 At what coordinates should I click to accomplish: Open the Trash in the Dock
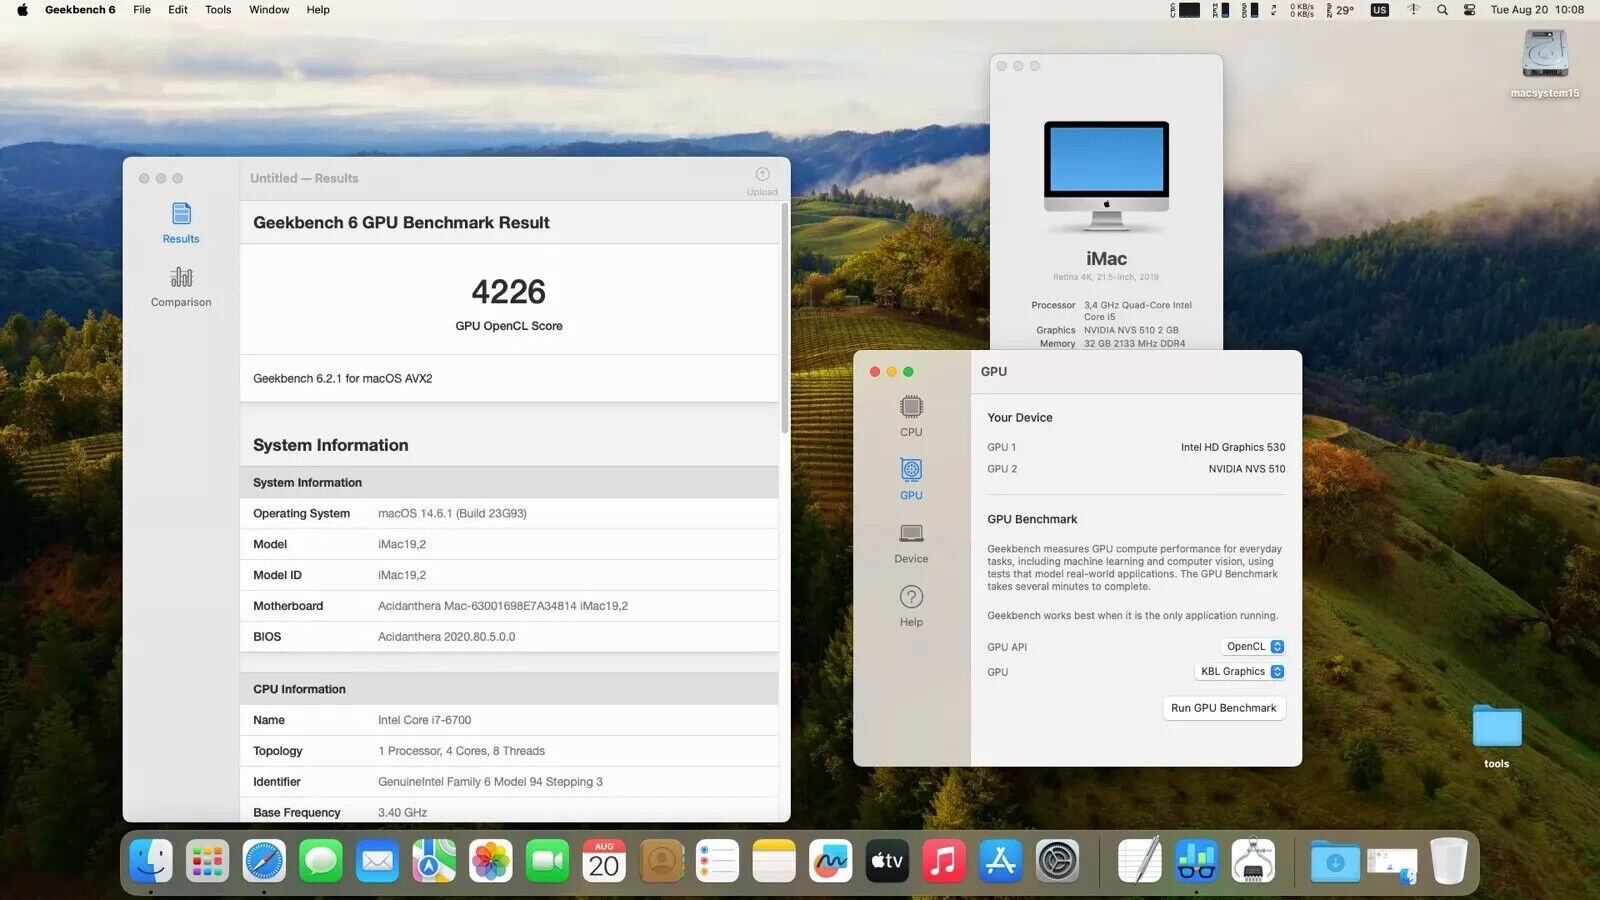click(x=1449, y=861)
